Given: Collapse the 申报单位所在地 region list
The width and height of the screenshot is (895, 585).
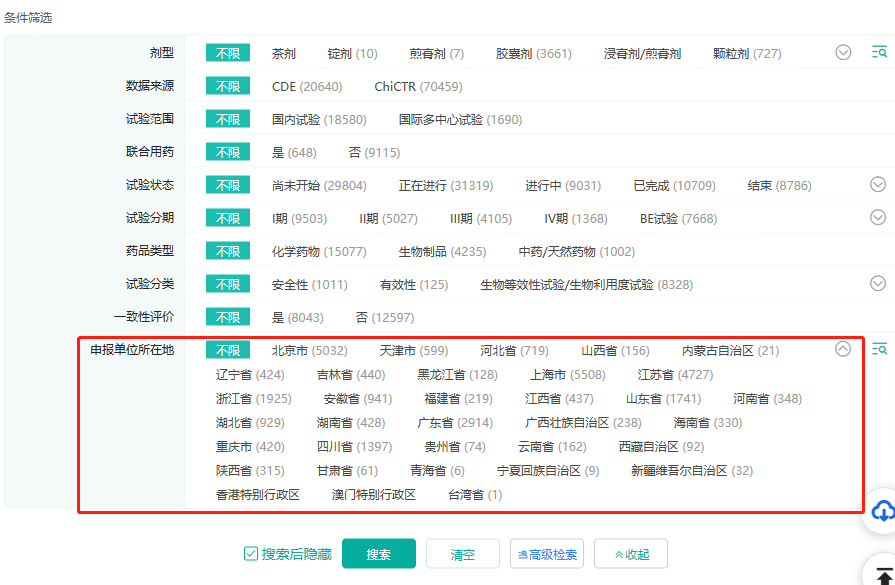Looking at the screenshot, I should point(843,349).
